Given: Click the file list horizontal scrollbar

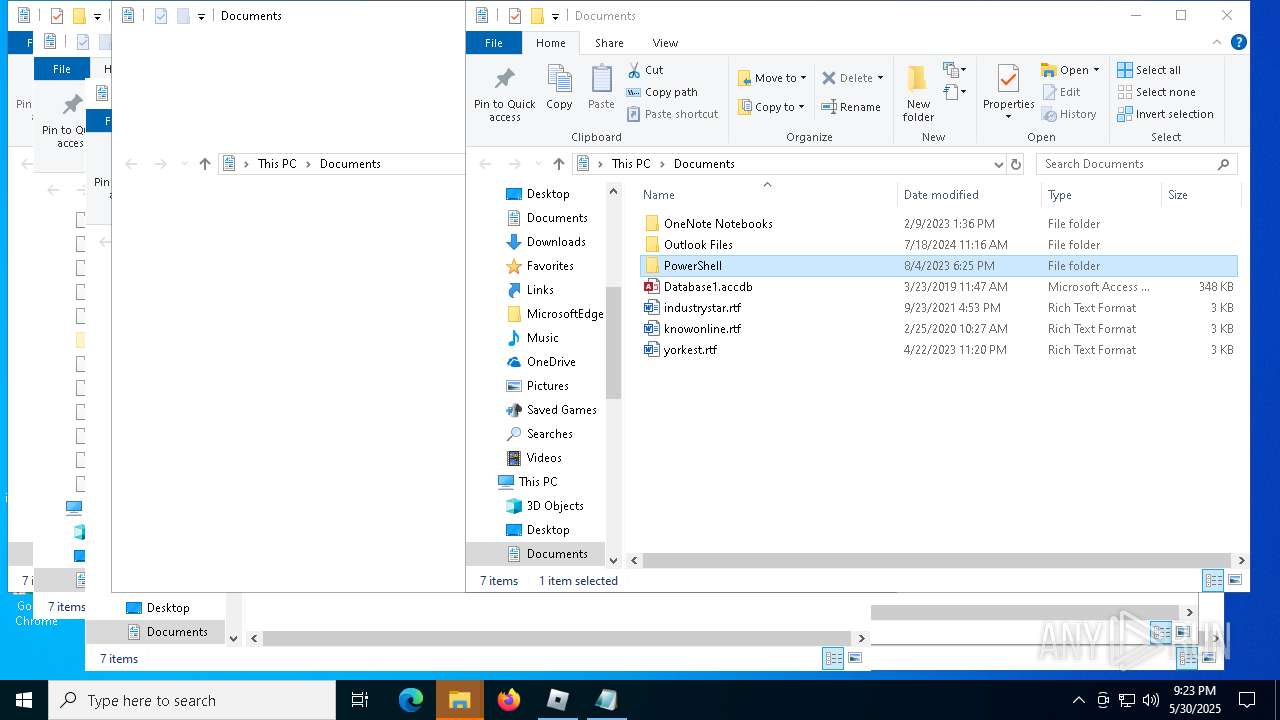Looking at the screenshot, I should point(937,561).
